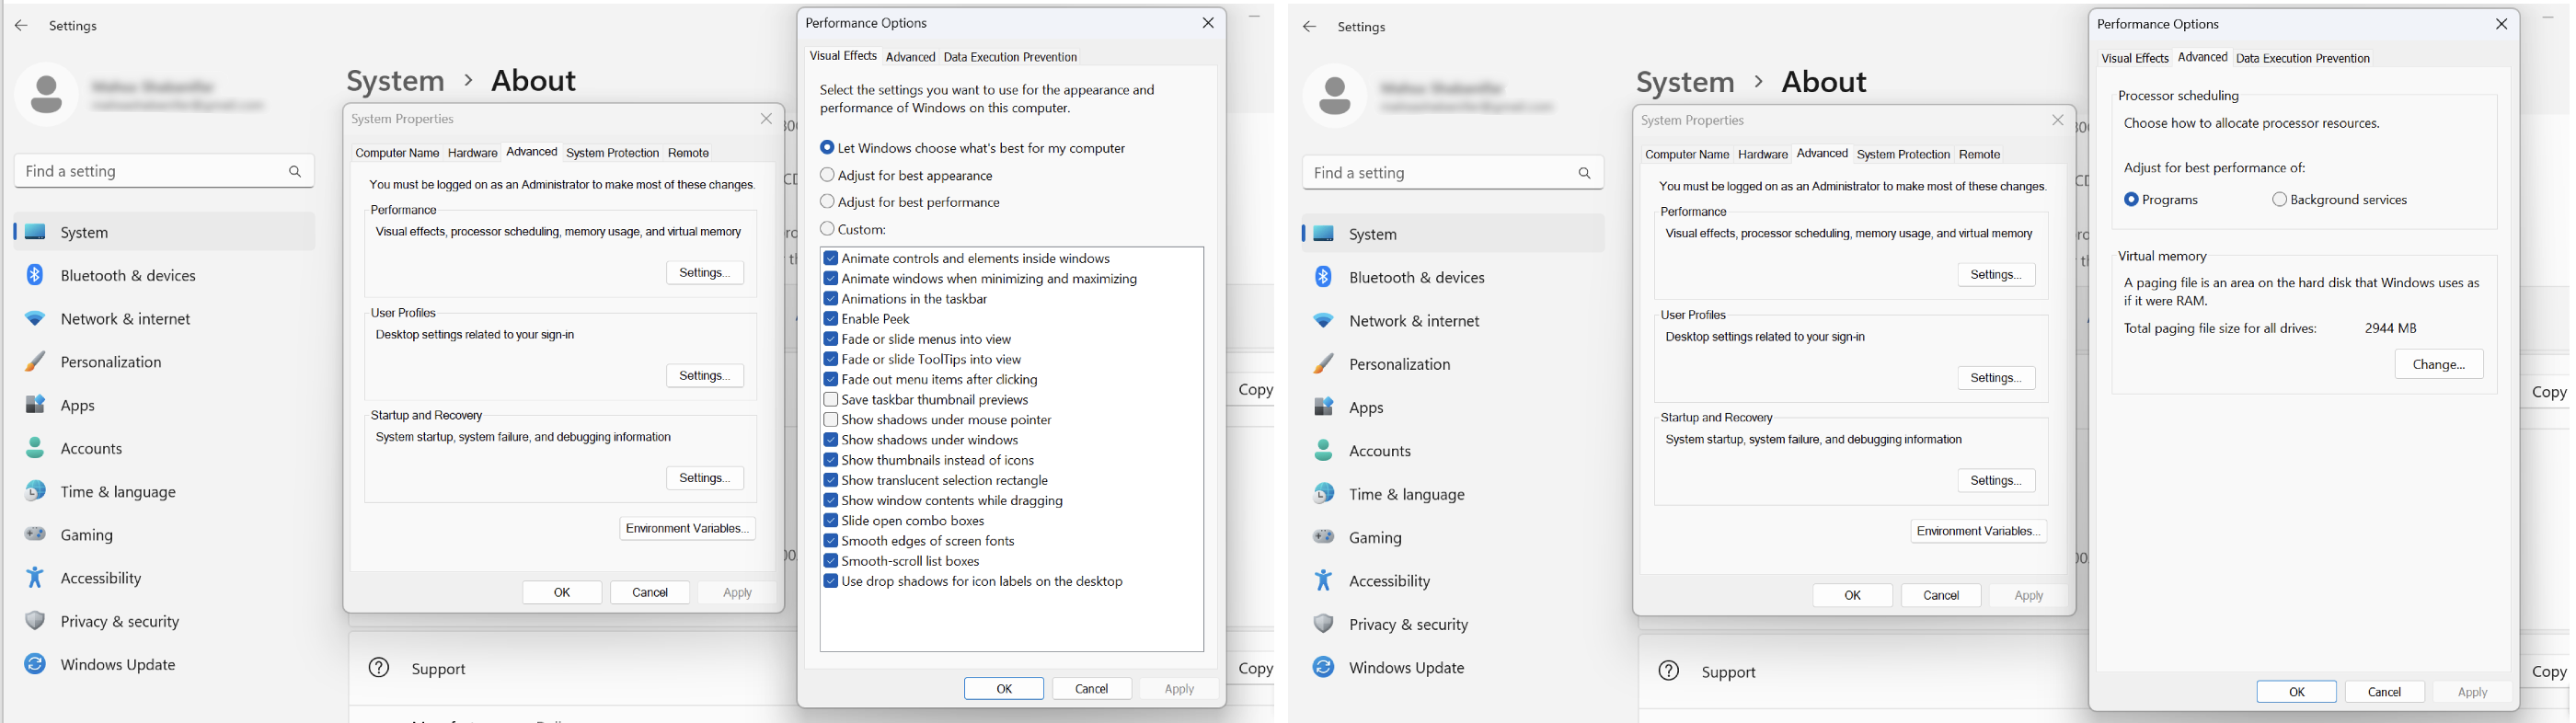Select "Adjust for best appearance" radio button
2576x723 pixels.
(827, 175)
